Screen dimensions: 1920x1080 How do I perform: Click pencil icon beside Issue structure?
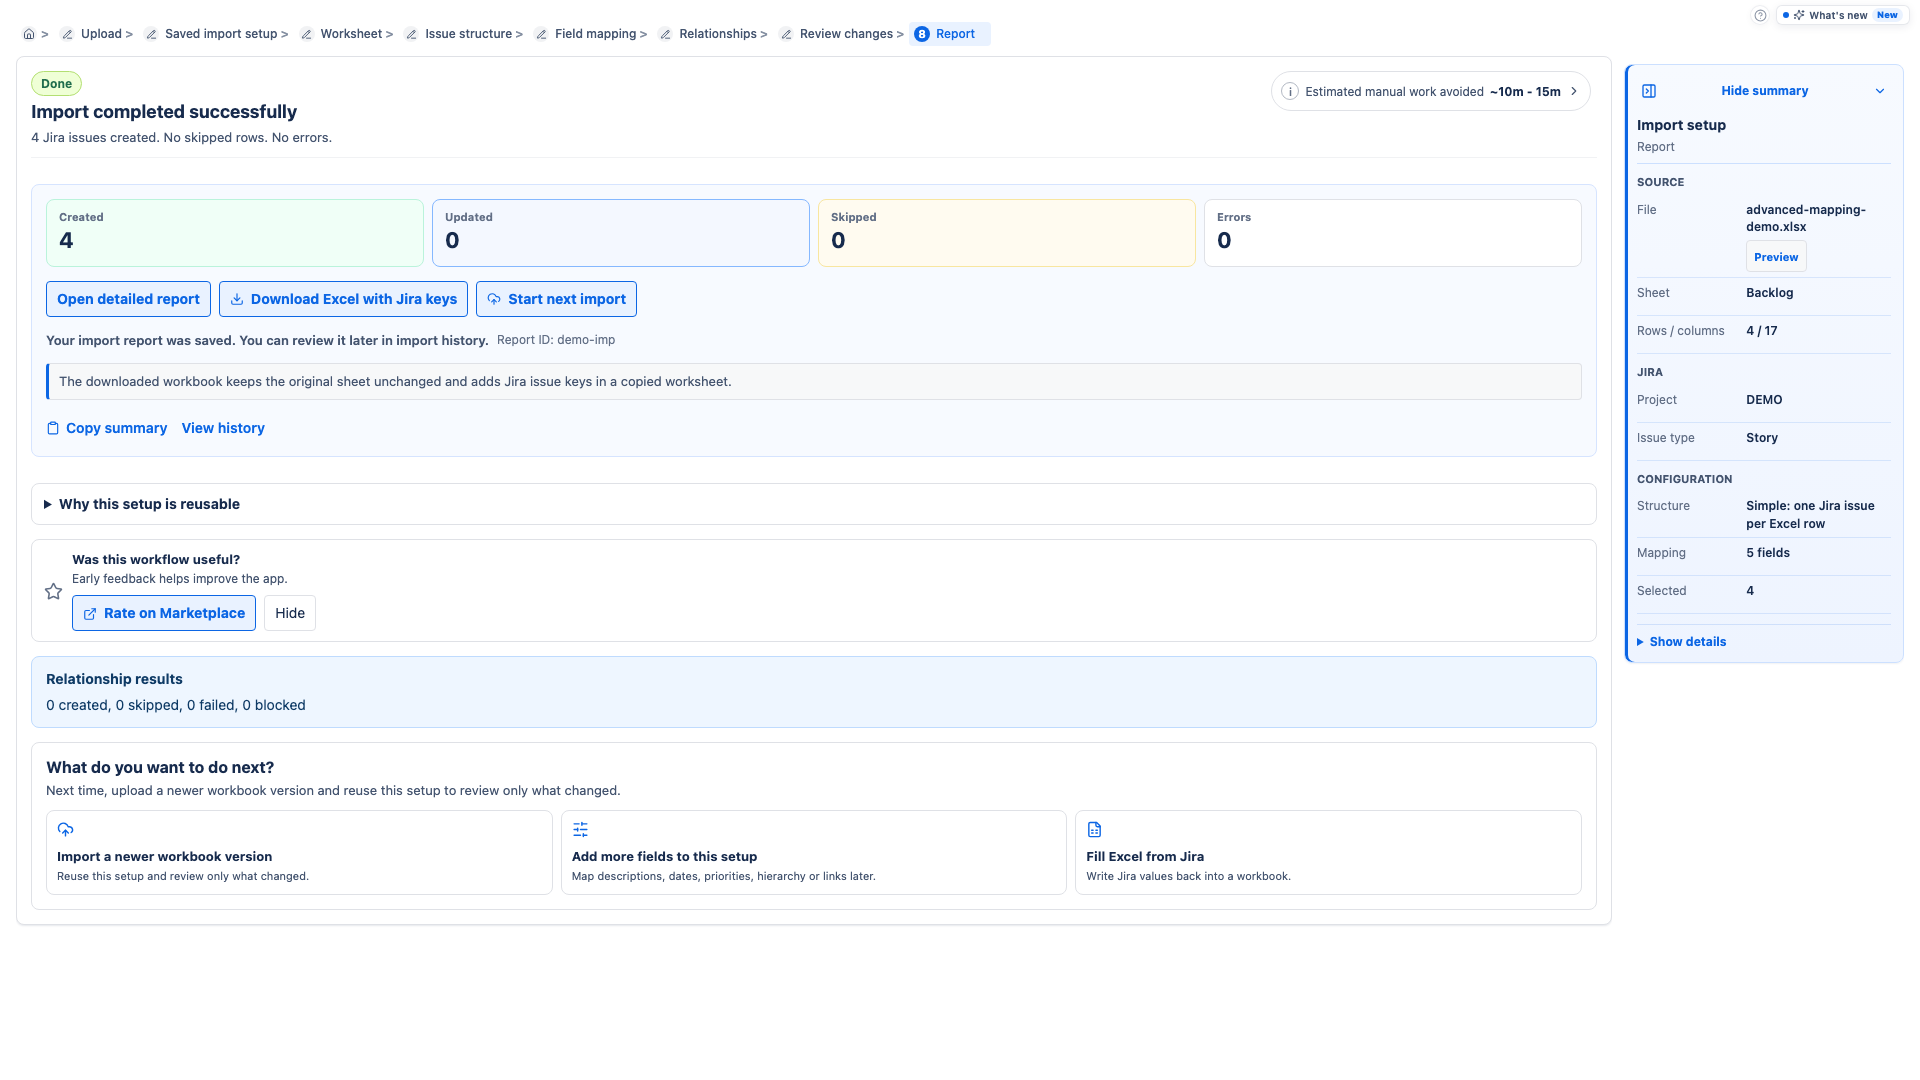411,34
